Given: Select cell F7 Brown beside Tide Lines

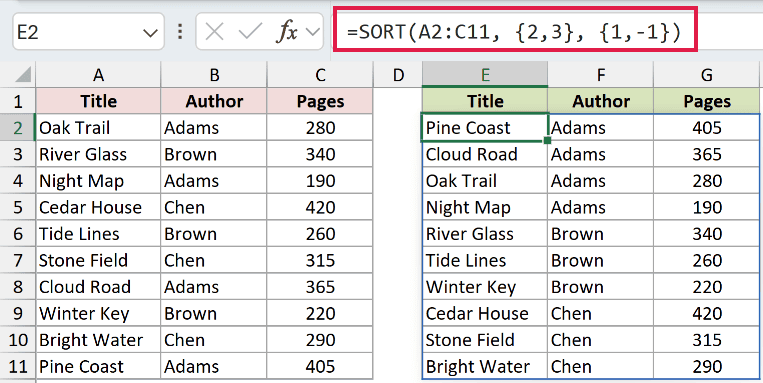Looking at the screenshot, I should pos(600,260).
